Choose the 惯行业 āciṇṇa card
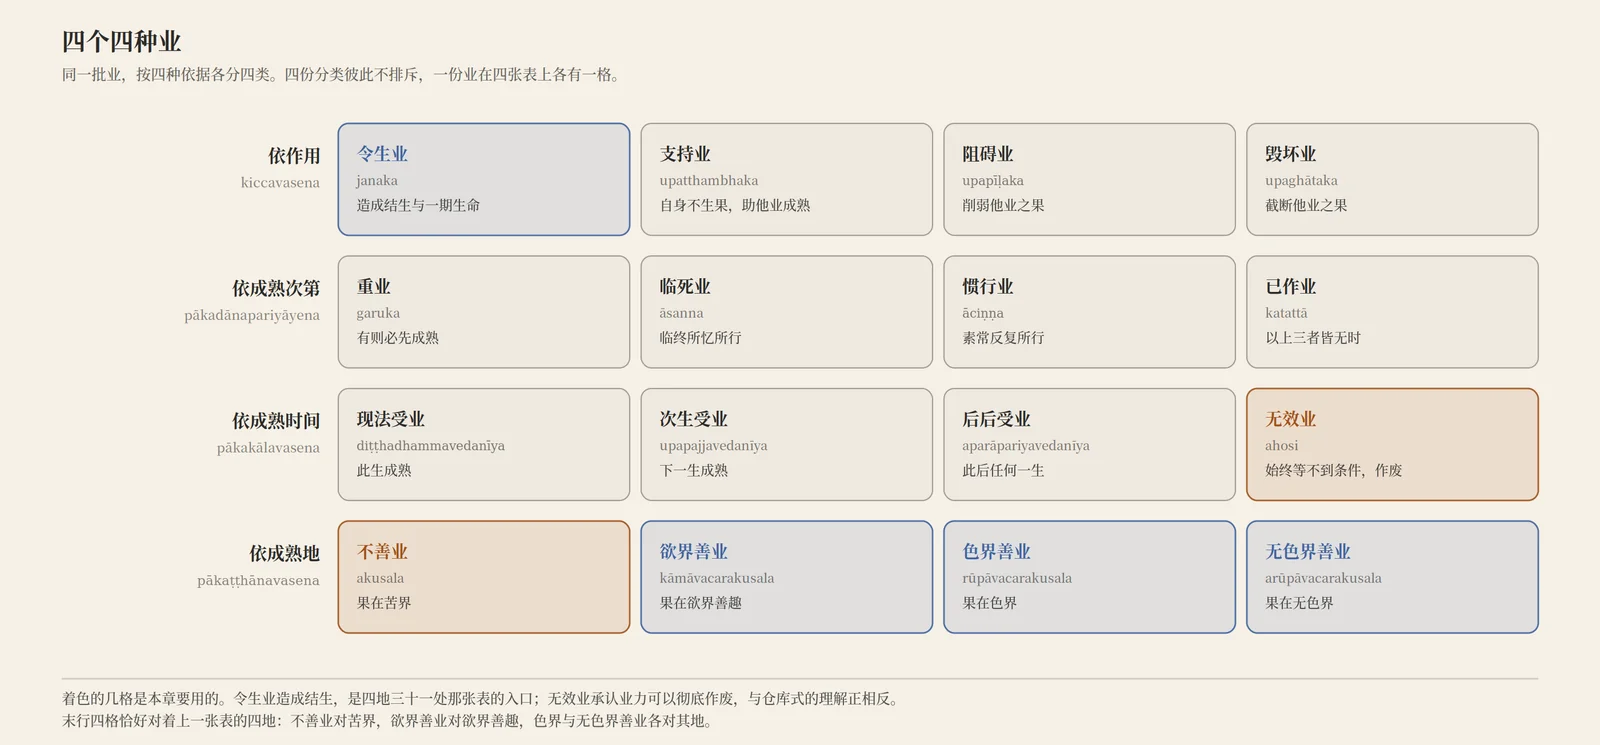This screenshot has width=1600, height=745. pyautogui.click(x=1089, y=312)
